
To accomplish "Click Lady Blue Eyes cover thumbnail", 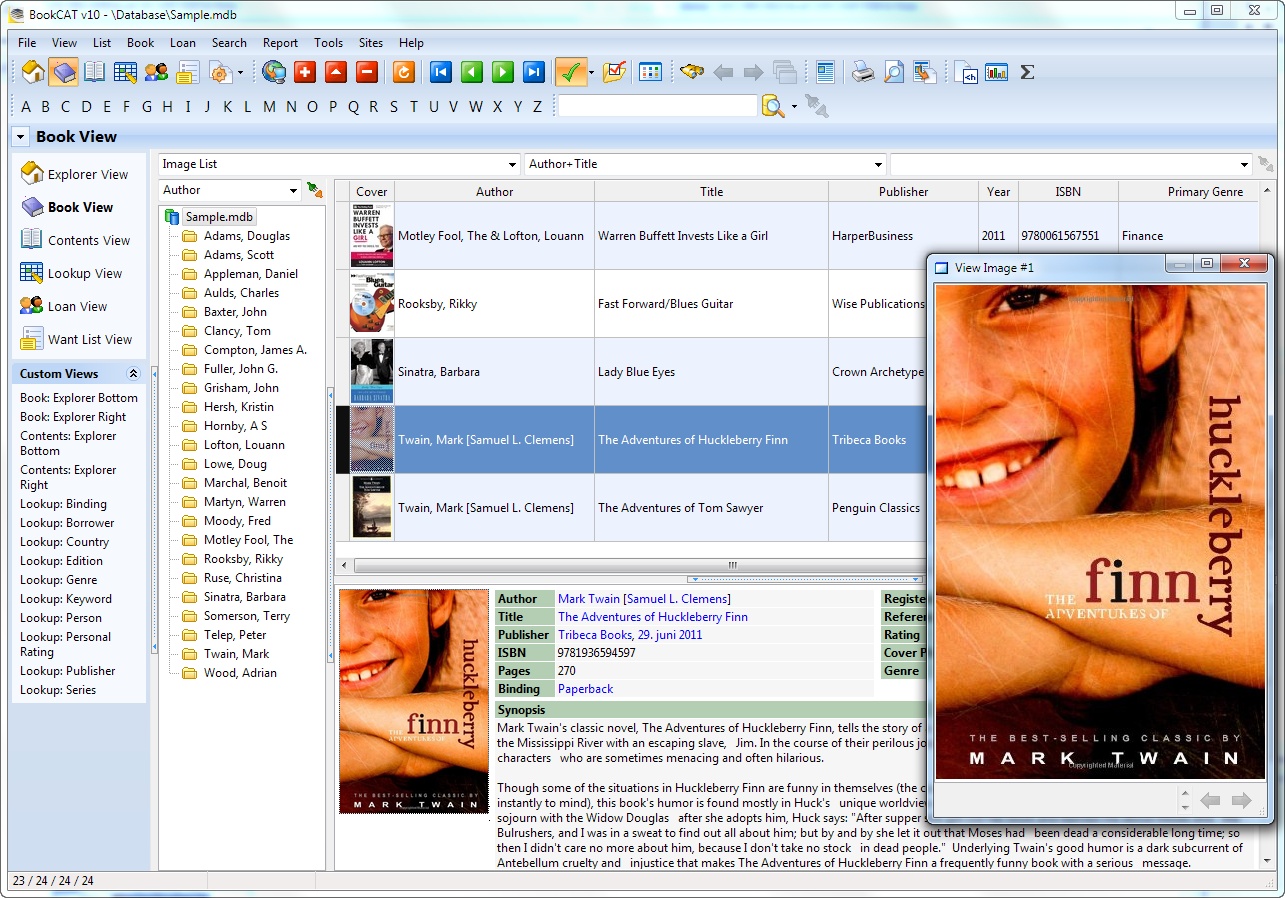I will [372, 372].
